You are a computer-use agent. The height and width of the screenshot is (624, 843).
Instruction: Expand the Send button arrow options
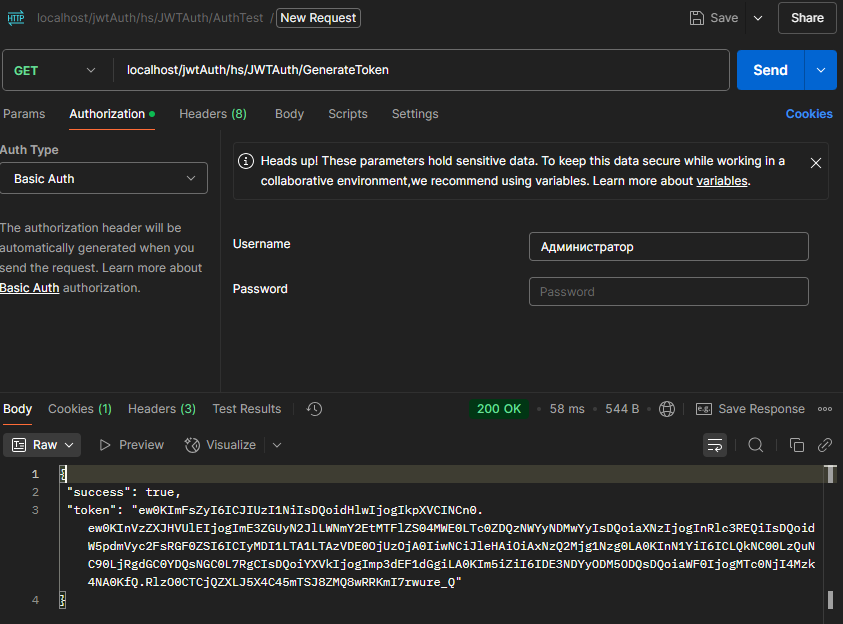(821, 70)
